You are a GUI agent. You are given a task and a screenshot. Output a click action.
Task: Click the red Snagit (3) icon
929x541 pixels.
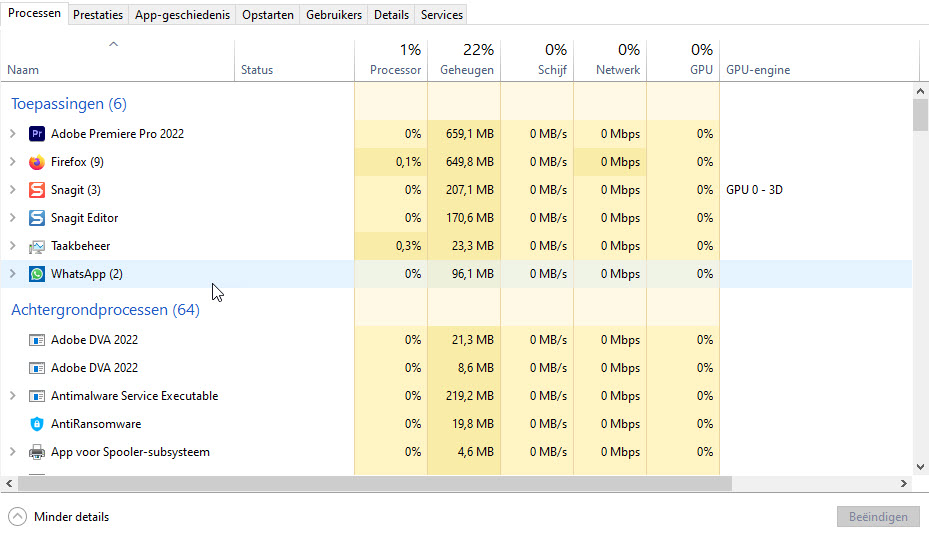[x=37, y=190]
